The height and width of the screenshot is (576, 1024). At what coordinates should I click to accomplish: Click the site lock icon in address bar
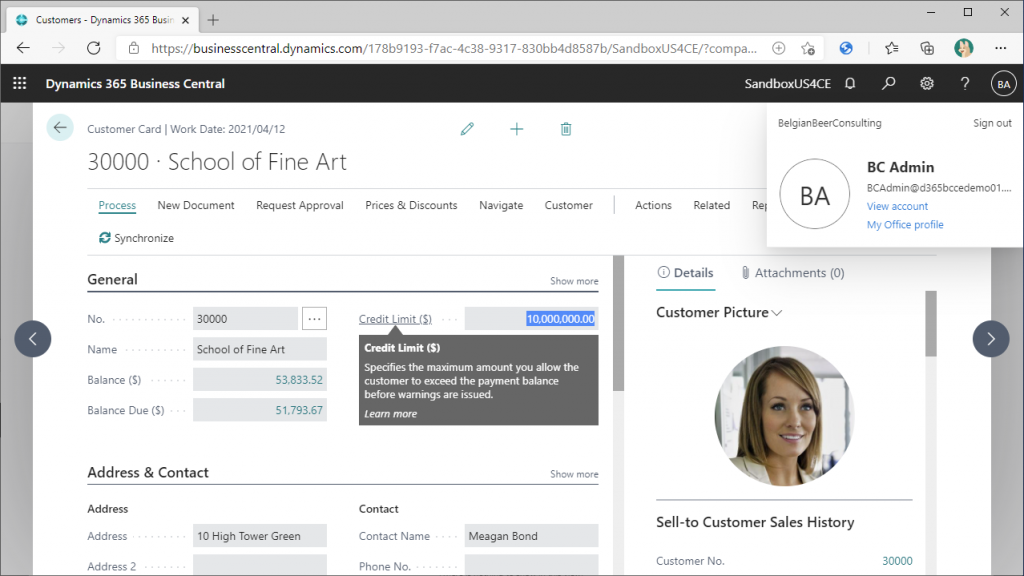[134, 48]
